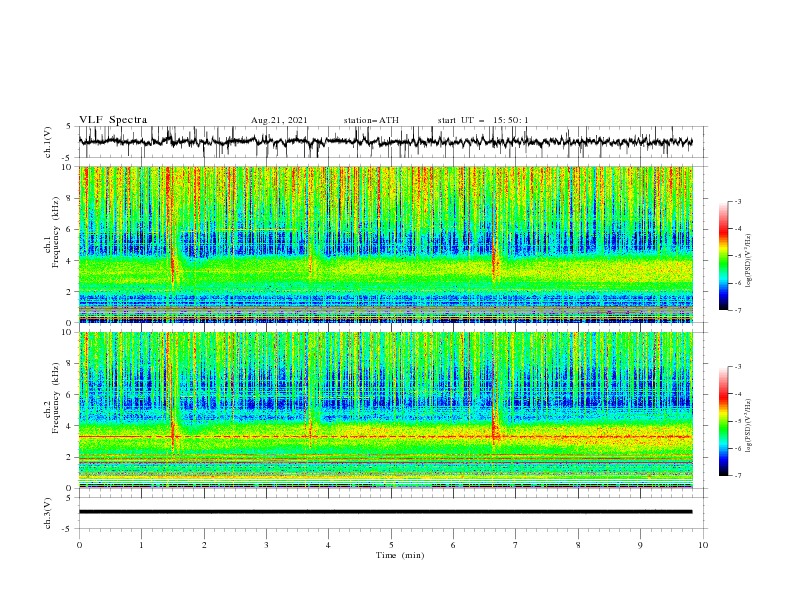Click the time axis tick label '5'
This screenshot has width=792, height=612.
click(391, 545)
